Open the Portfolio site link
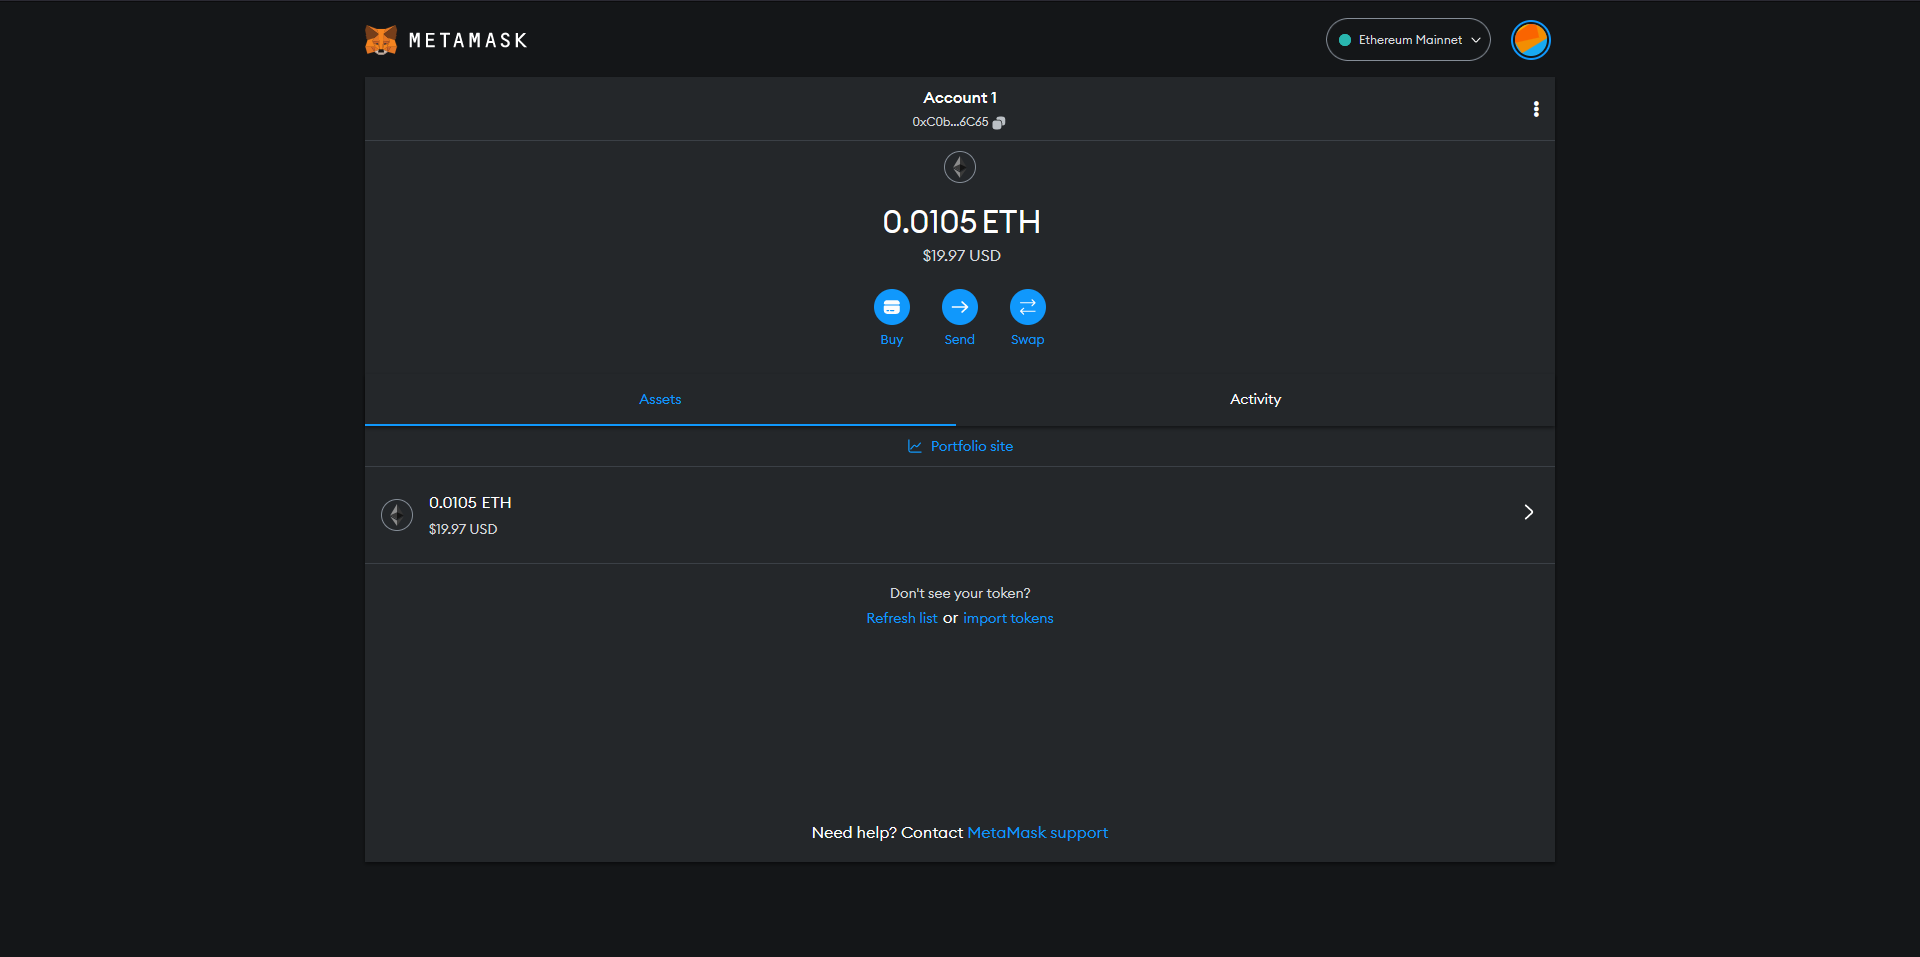The image size is (1920, 957). [971, 446]
